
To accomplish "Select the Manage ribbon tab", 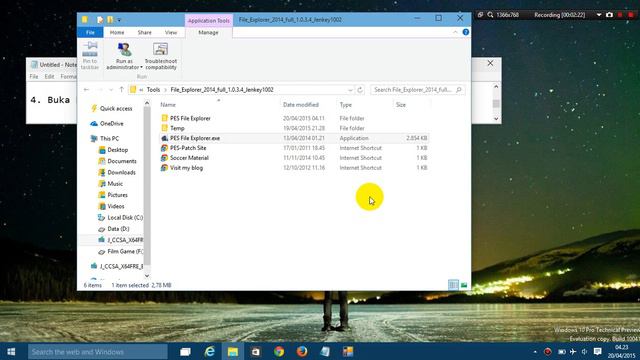I will pos(208,32).
